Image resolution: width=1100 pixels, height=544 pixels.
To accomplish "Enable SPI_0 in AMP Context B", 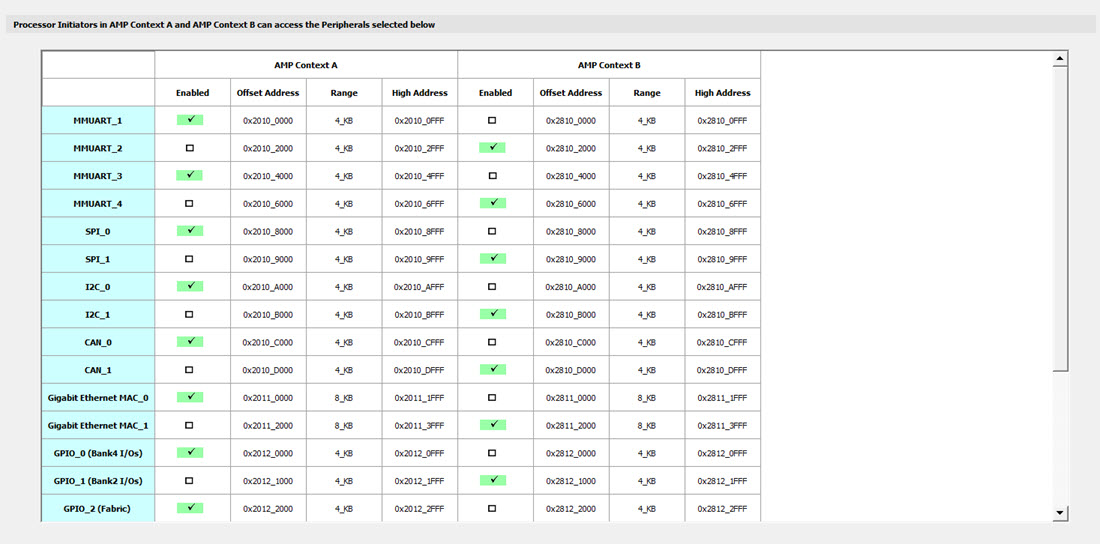I will [x=492, y=231].
